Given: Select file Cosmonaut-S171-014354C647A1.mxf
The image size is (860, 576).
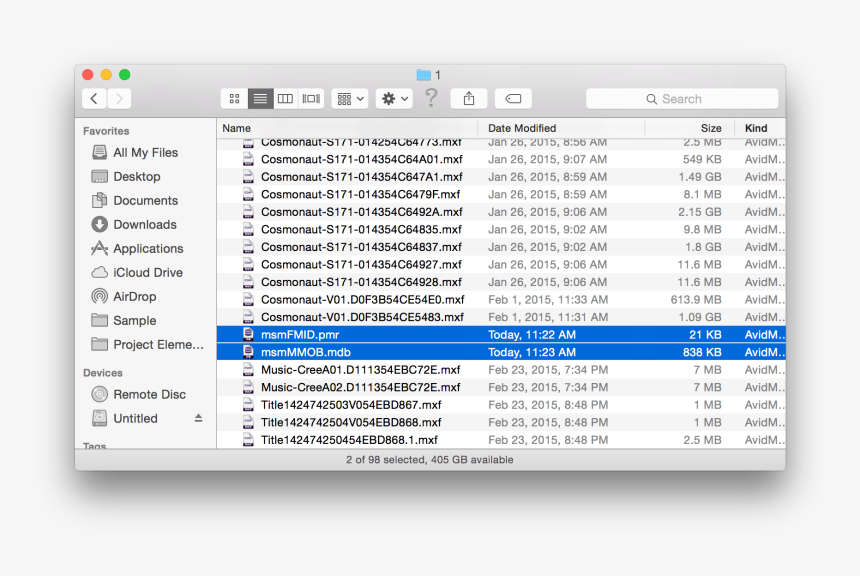Looking at the screenshot, I should (x=501, y=177).
